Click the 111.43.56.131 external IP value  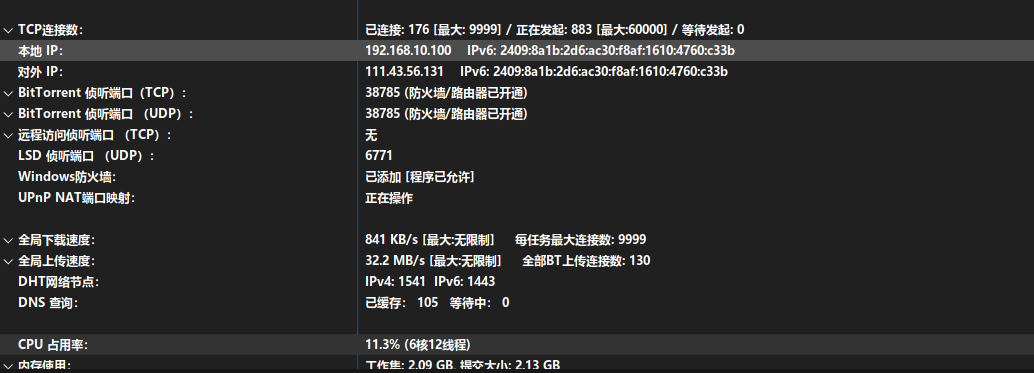tap(404, 72)
